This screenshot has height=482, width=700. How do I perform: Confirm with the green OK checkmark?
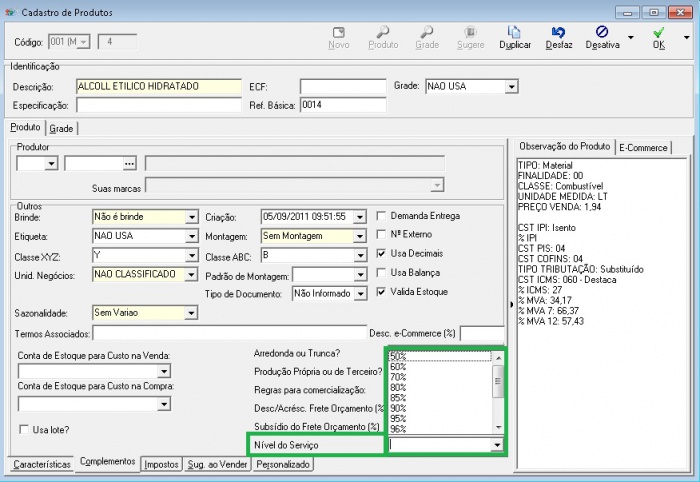(658, 37)
